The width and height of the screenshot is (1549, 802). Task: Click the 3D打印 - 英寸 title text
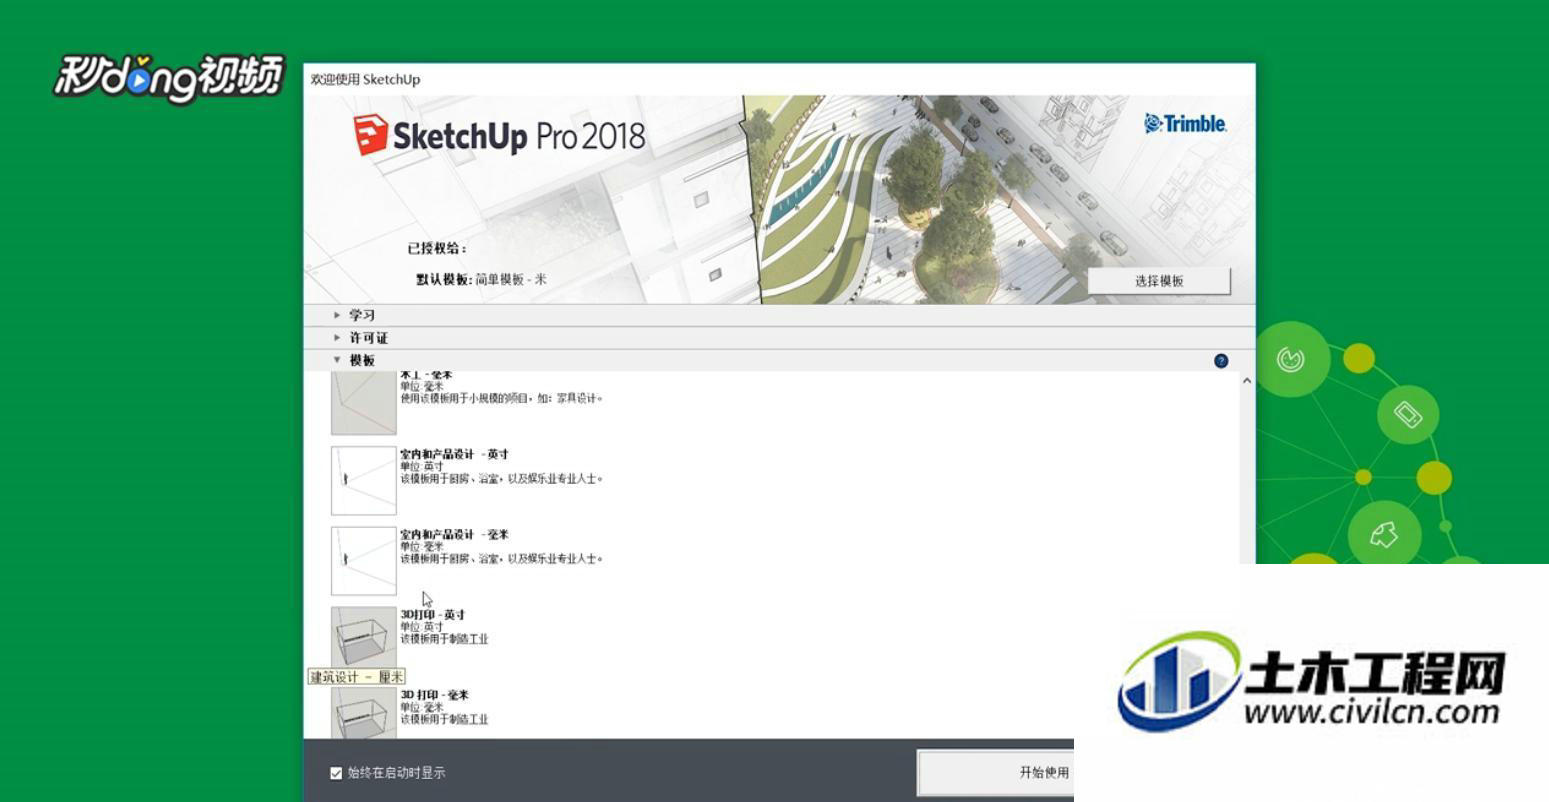pos(433,615)
